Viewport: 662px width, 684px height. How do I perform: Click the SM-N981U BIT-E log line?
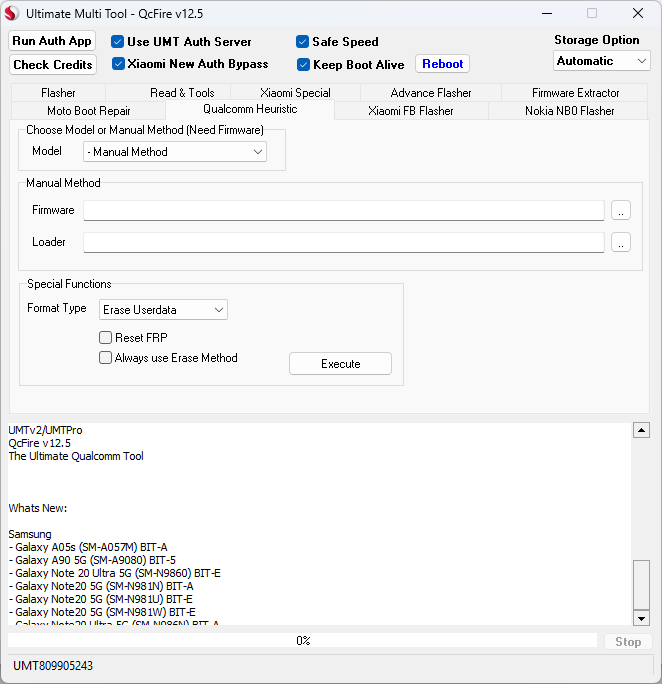pos(100,599)
